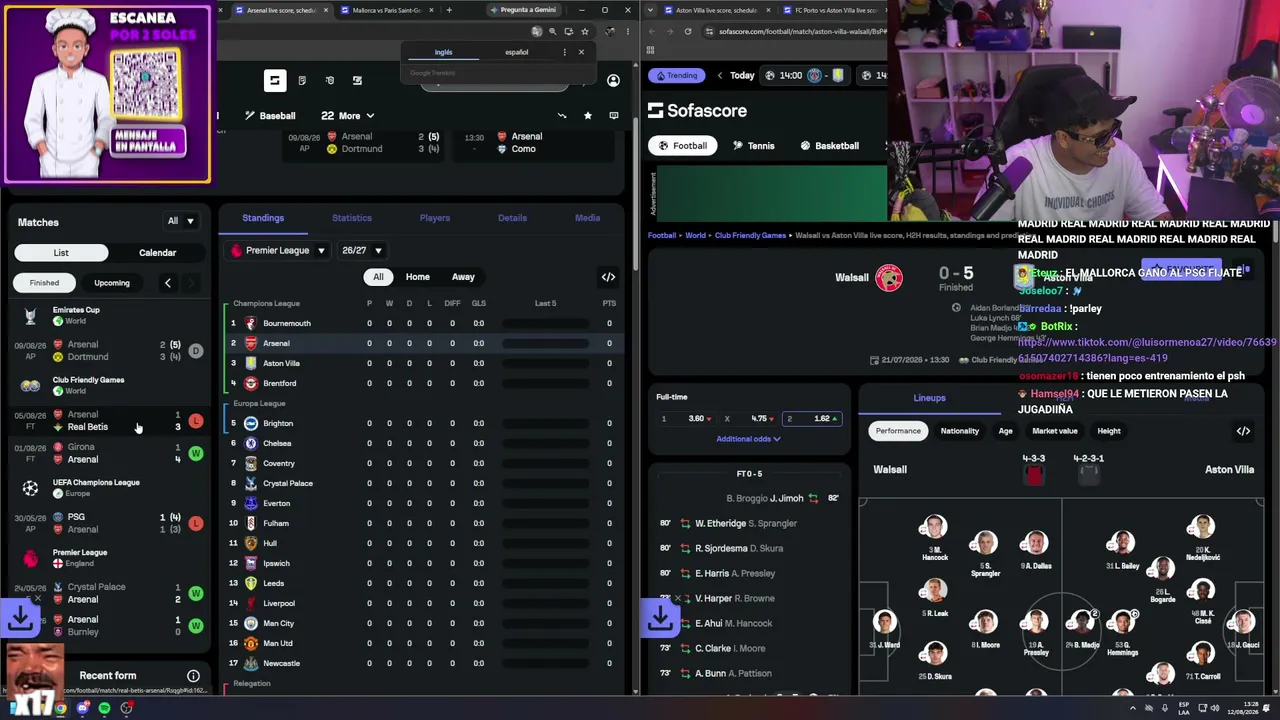This screenshot has width=1280, height=720.
Task: Open the apps grid icon in right browser
Action: click(651, 49)
